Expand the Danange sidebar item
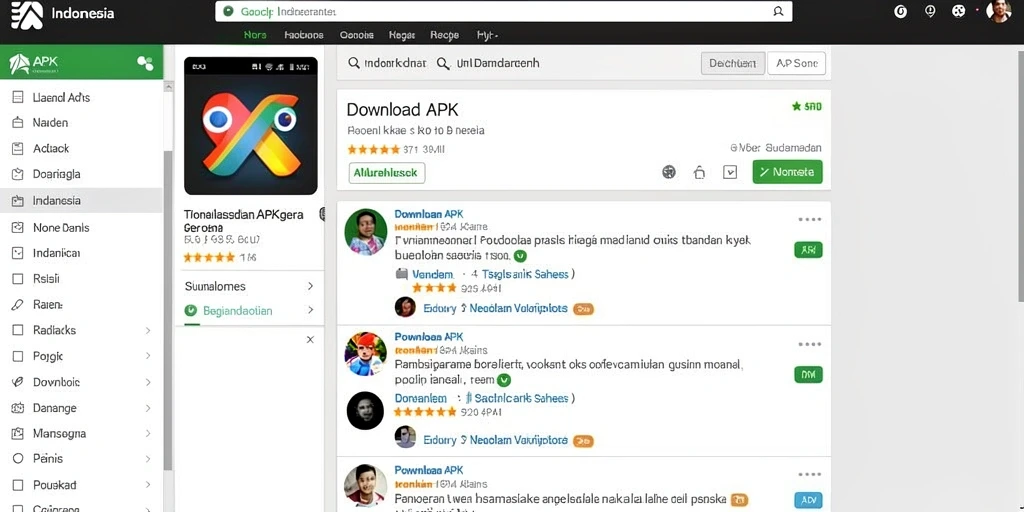Viewport: 1024px width, 512px height. click(148, 408)
